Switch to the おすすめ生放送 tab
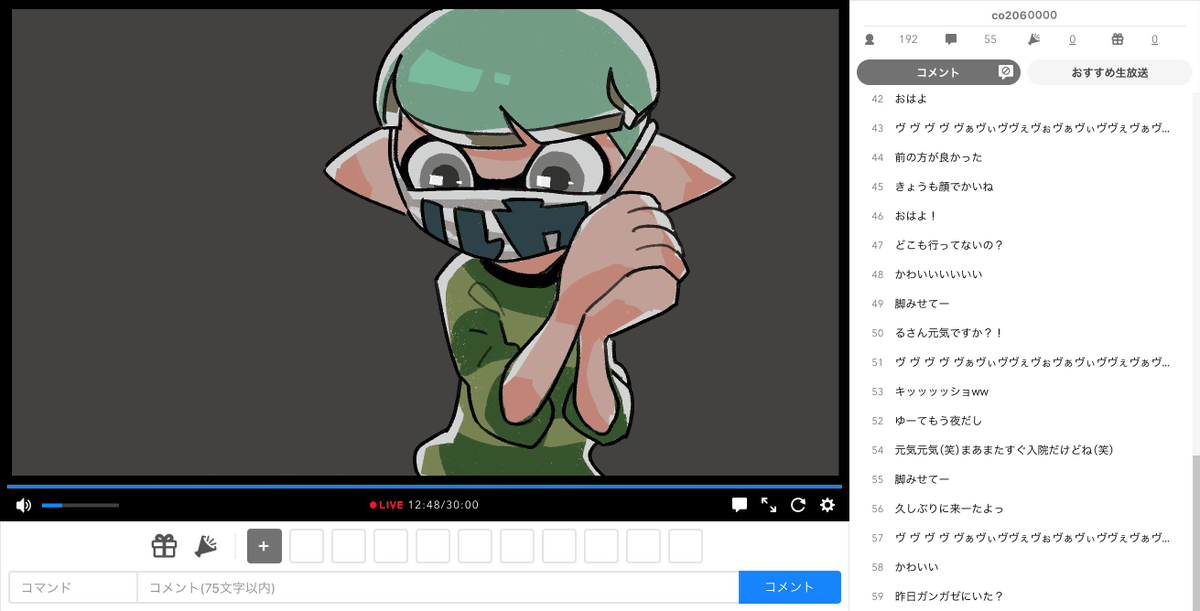The image size is (1200, 611). coord(1110,72)
